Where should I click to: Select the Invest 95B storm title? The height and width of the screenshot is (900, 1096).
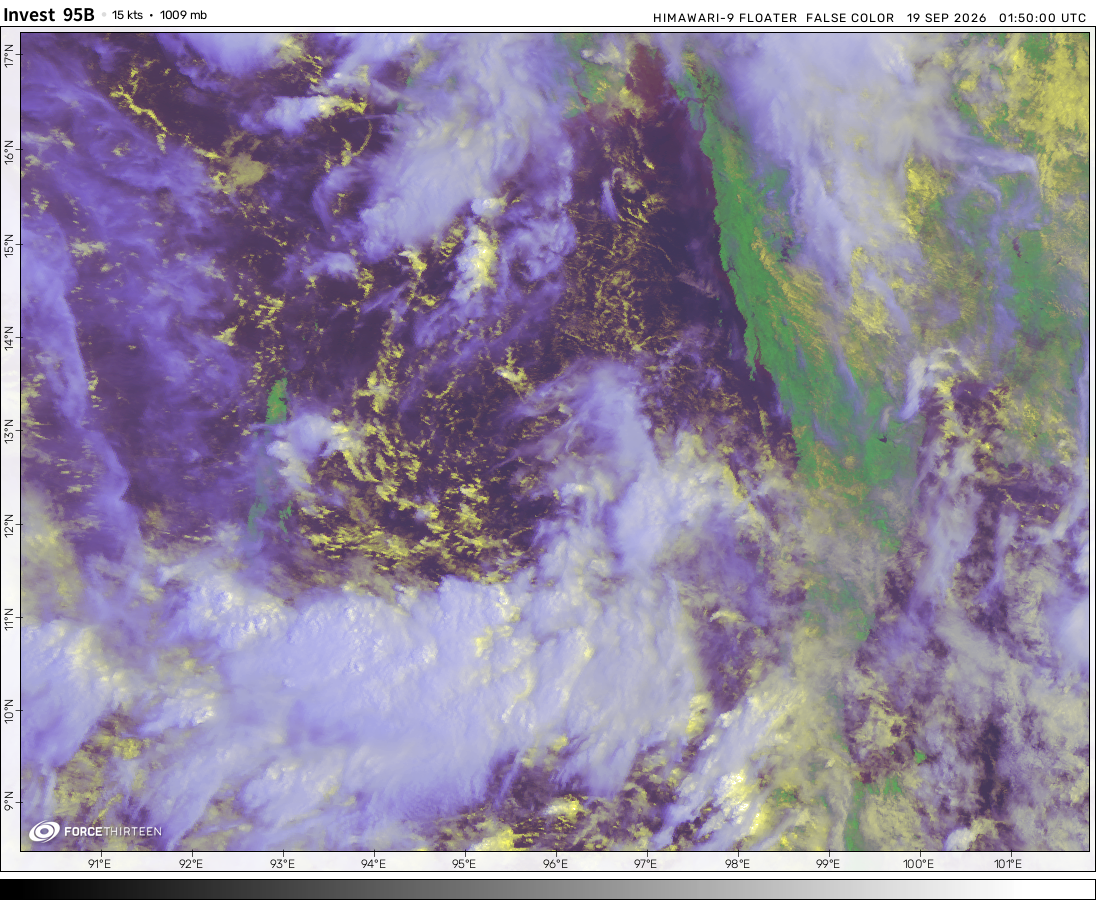(49, 15)
